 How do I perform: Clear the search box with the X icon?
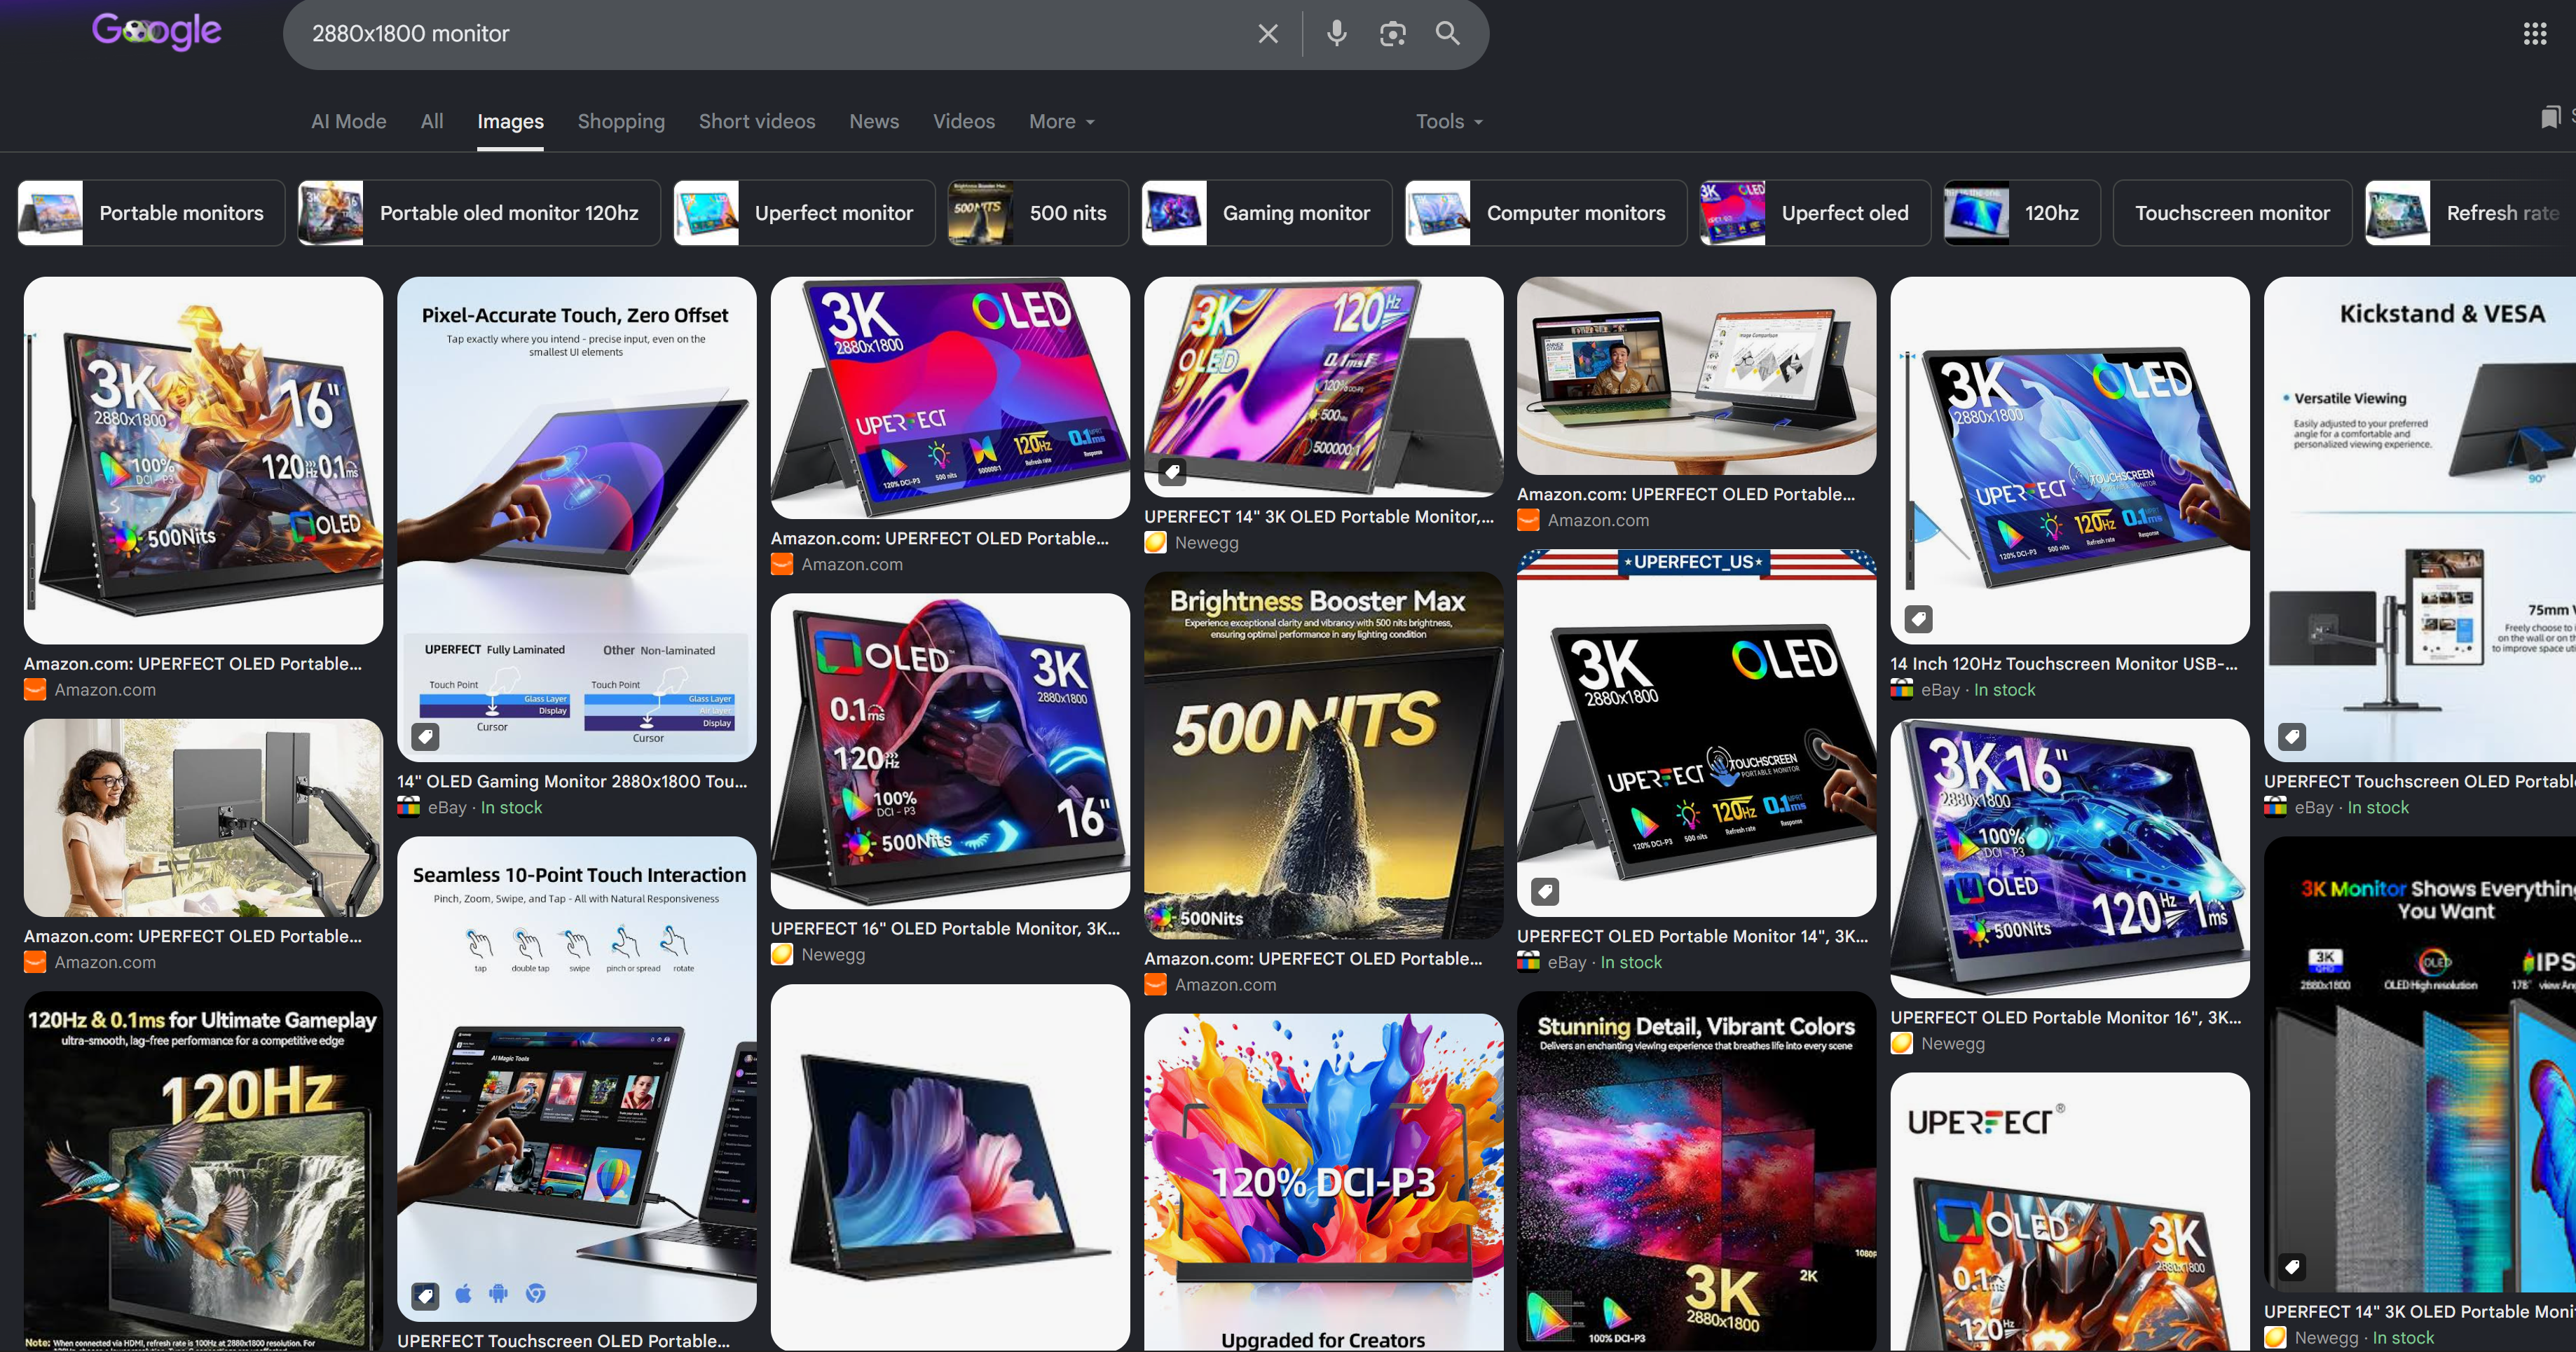click(x=1268, y=34)
